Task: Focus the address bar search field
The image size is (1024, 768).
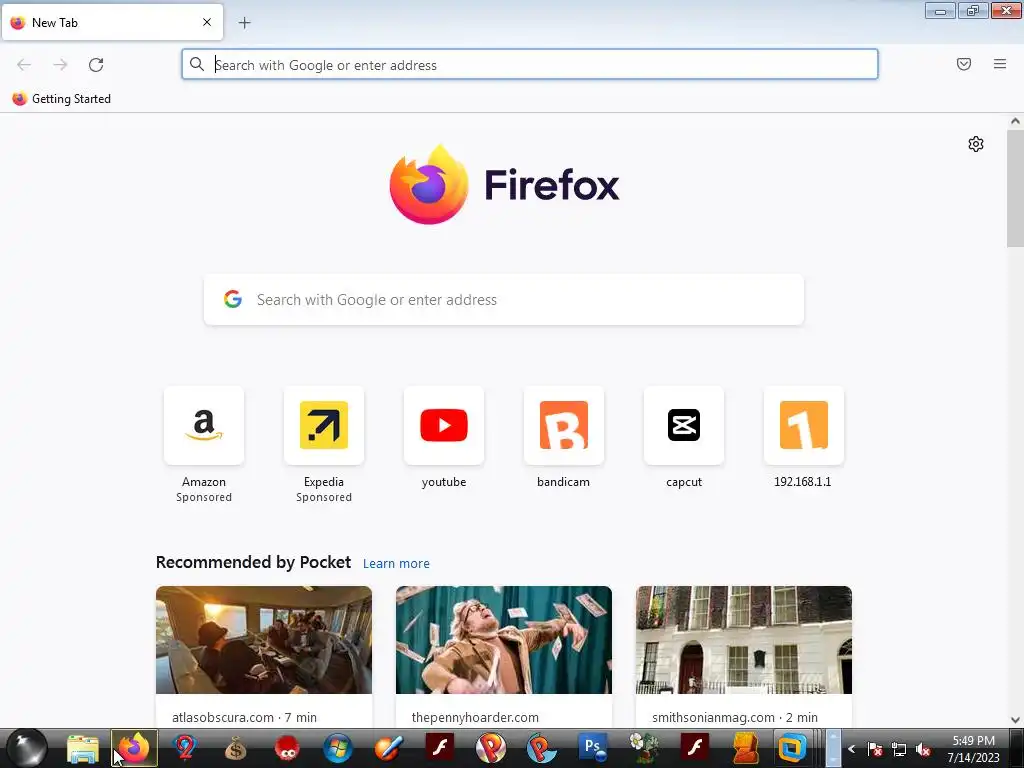Action: (530, 65)
